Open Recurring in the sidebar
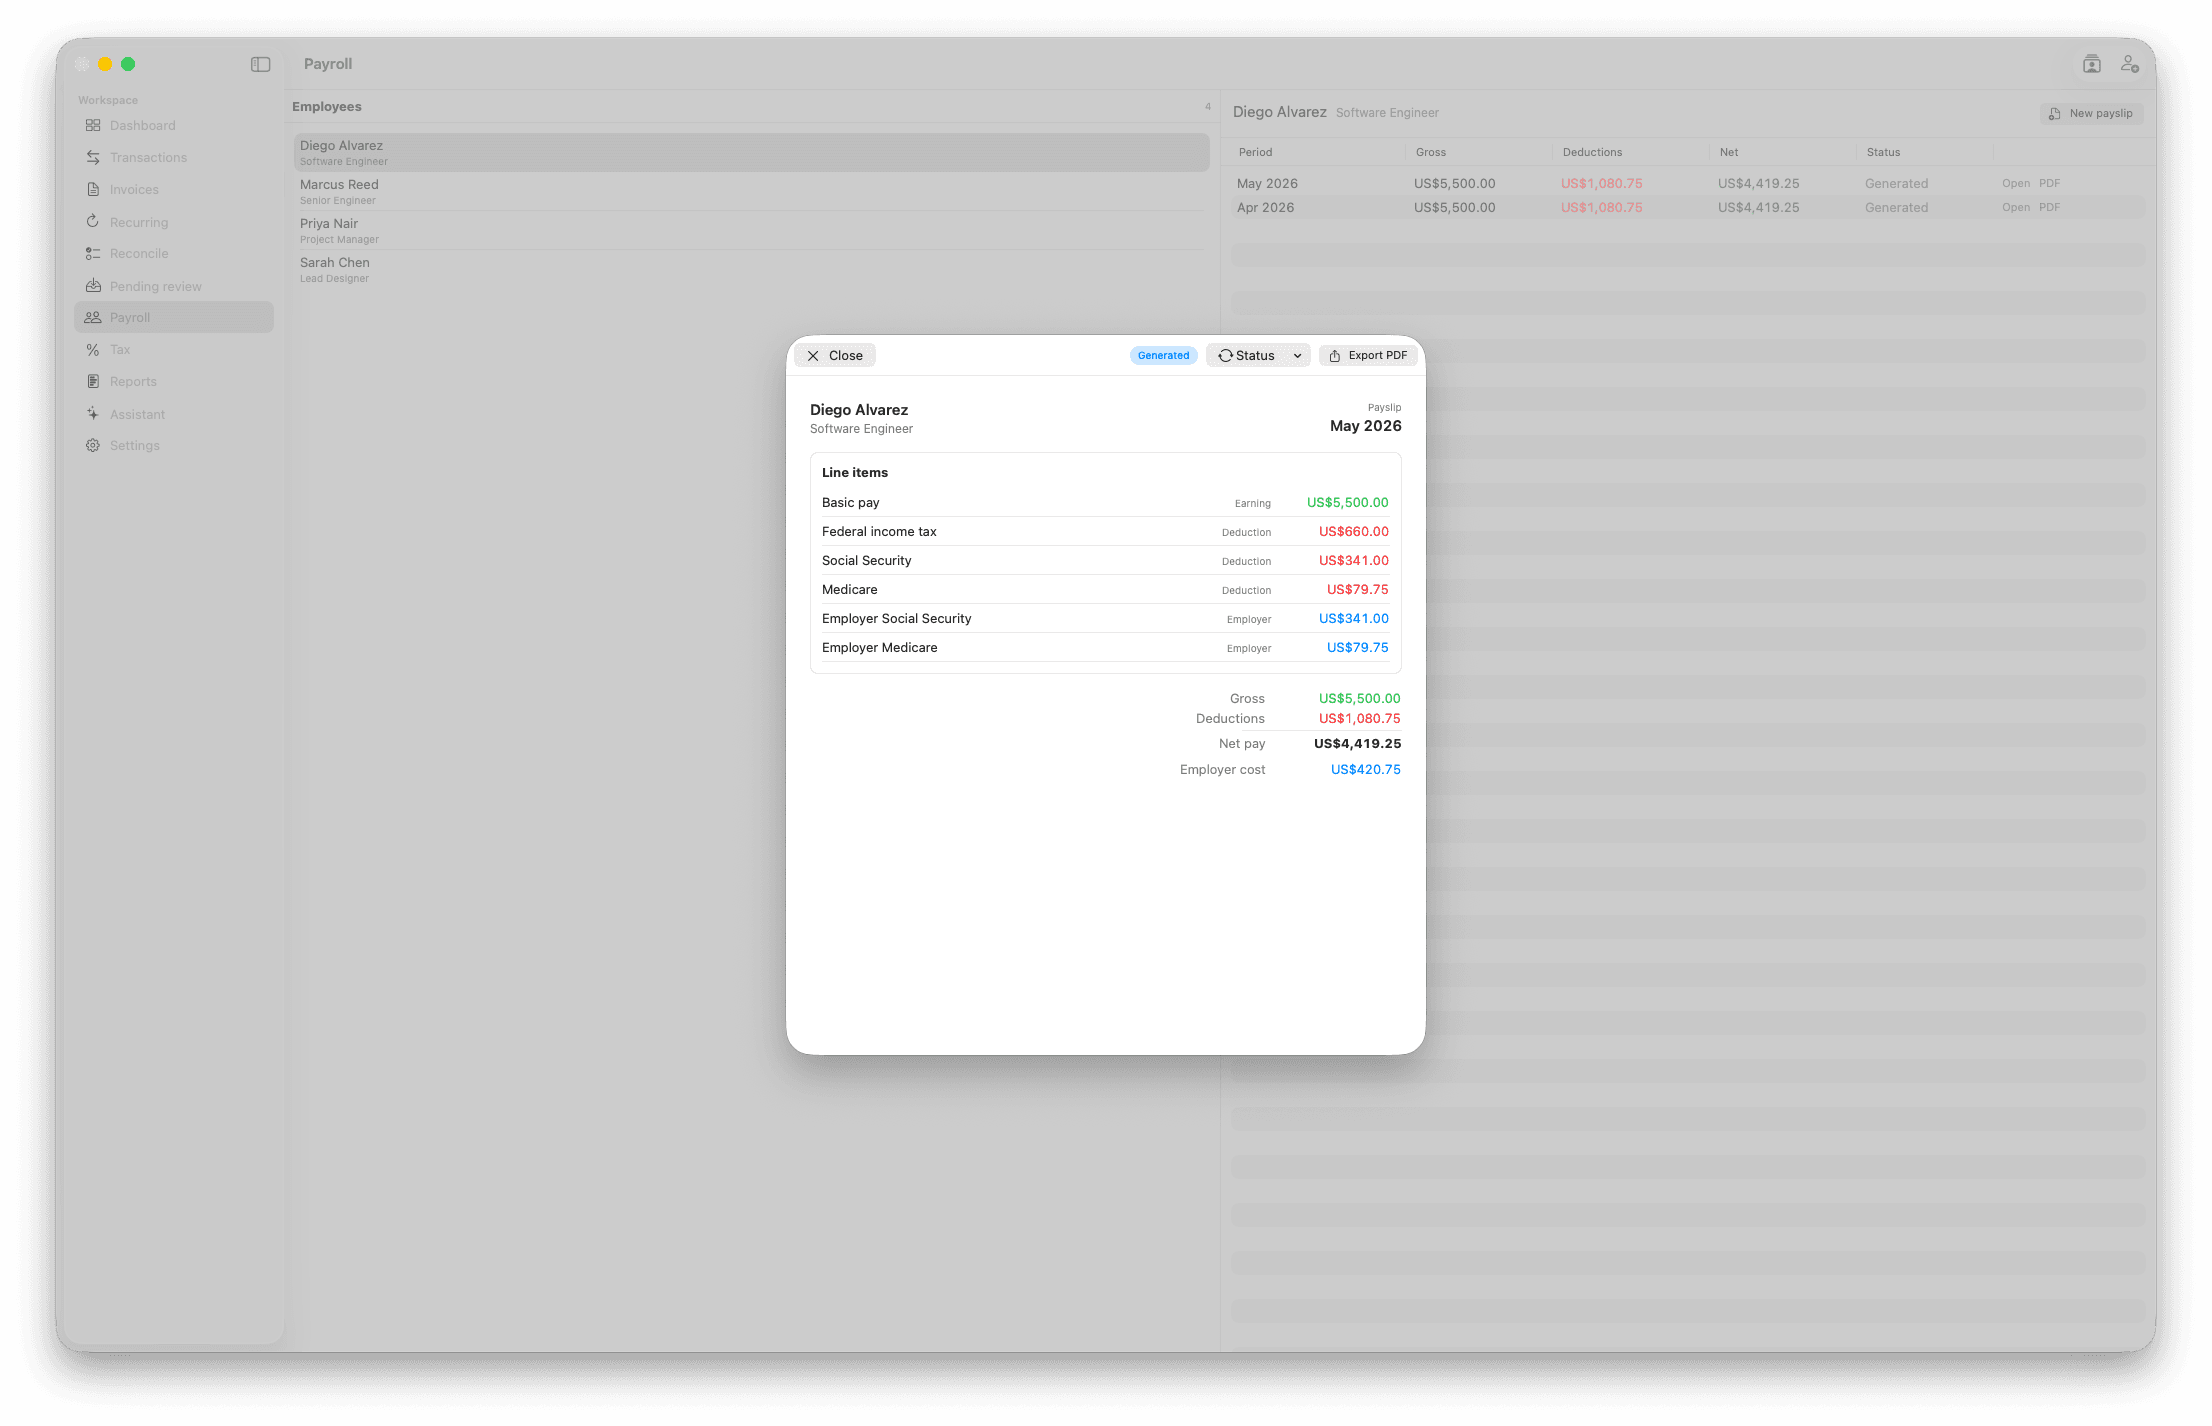 (174, 221)
